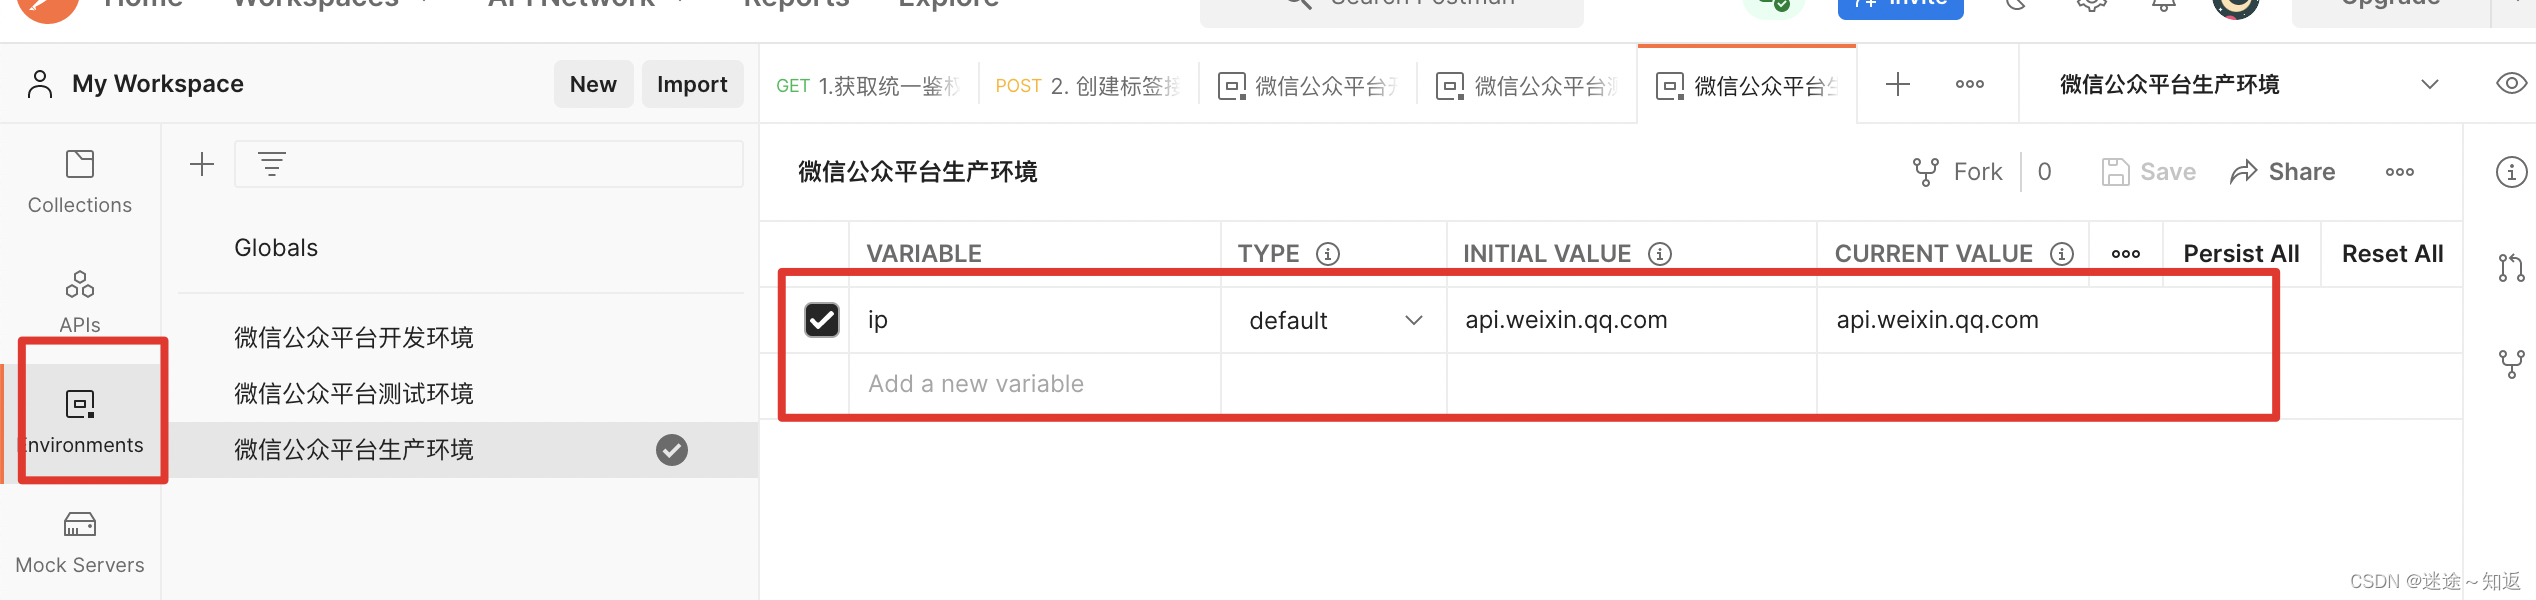Open a new tab with plus icon
Image resolution: width=2536 pixels, height=600 pixels.
point(1897,84)
